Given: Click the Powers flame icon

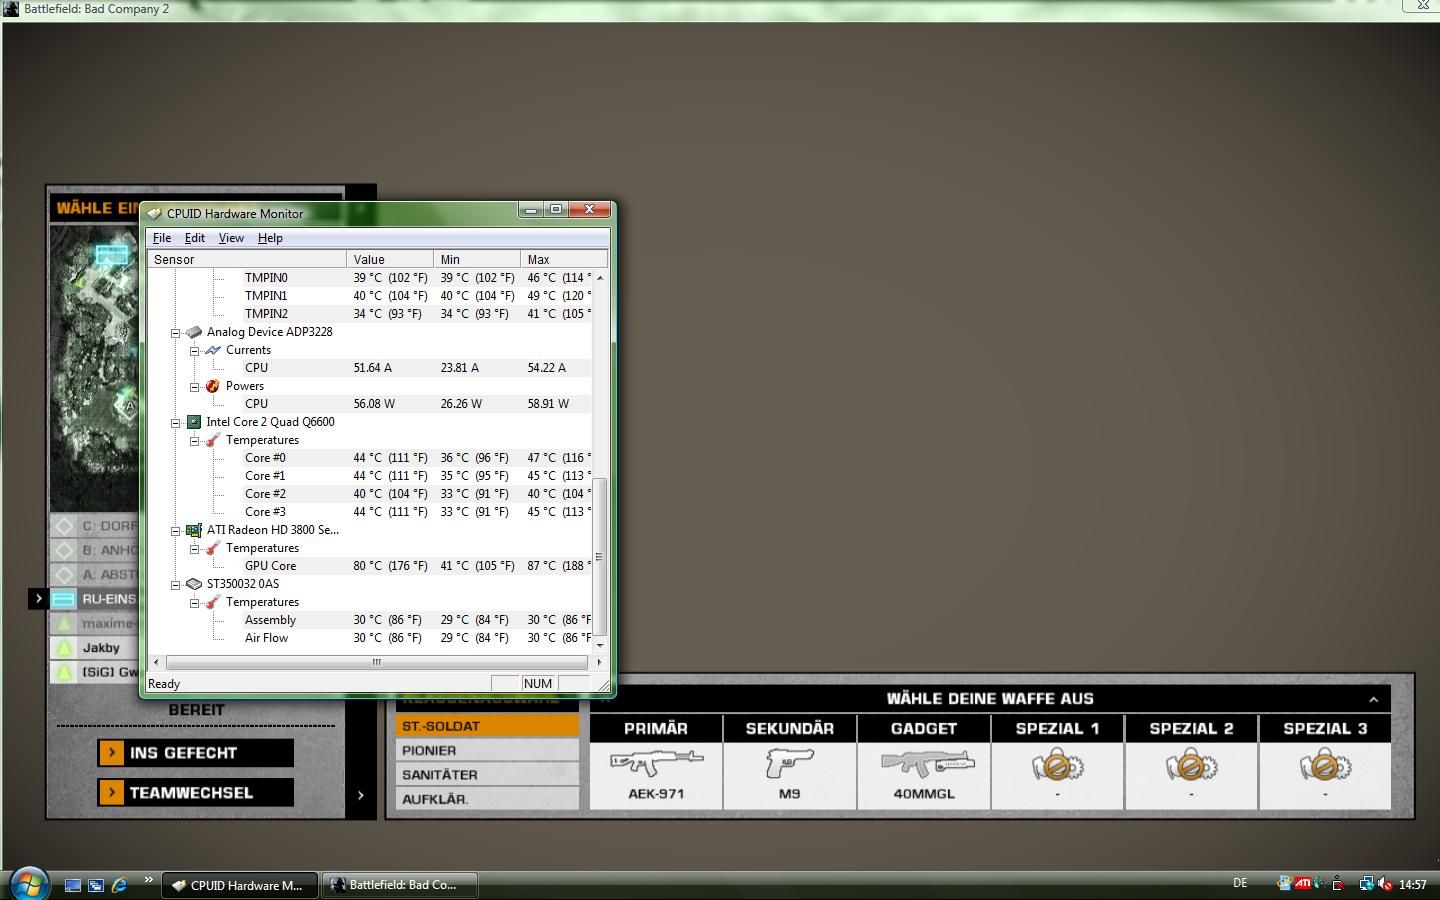Looking at the screenshot, I should pos(213,386).
